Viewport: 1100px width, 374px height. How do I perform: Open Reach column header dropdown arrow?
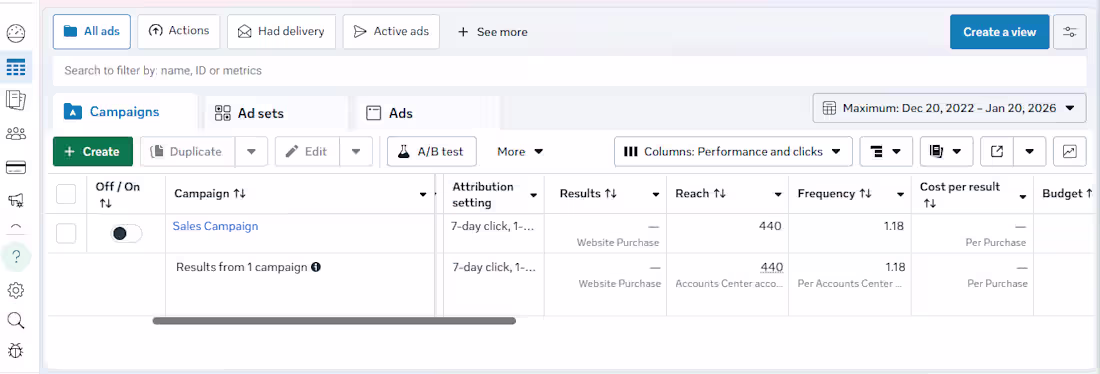pos(778,194)
